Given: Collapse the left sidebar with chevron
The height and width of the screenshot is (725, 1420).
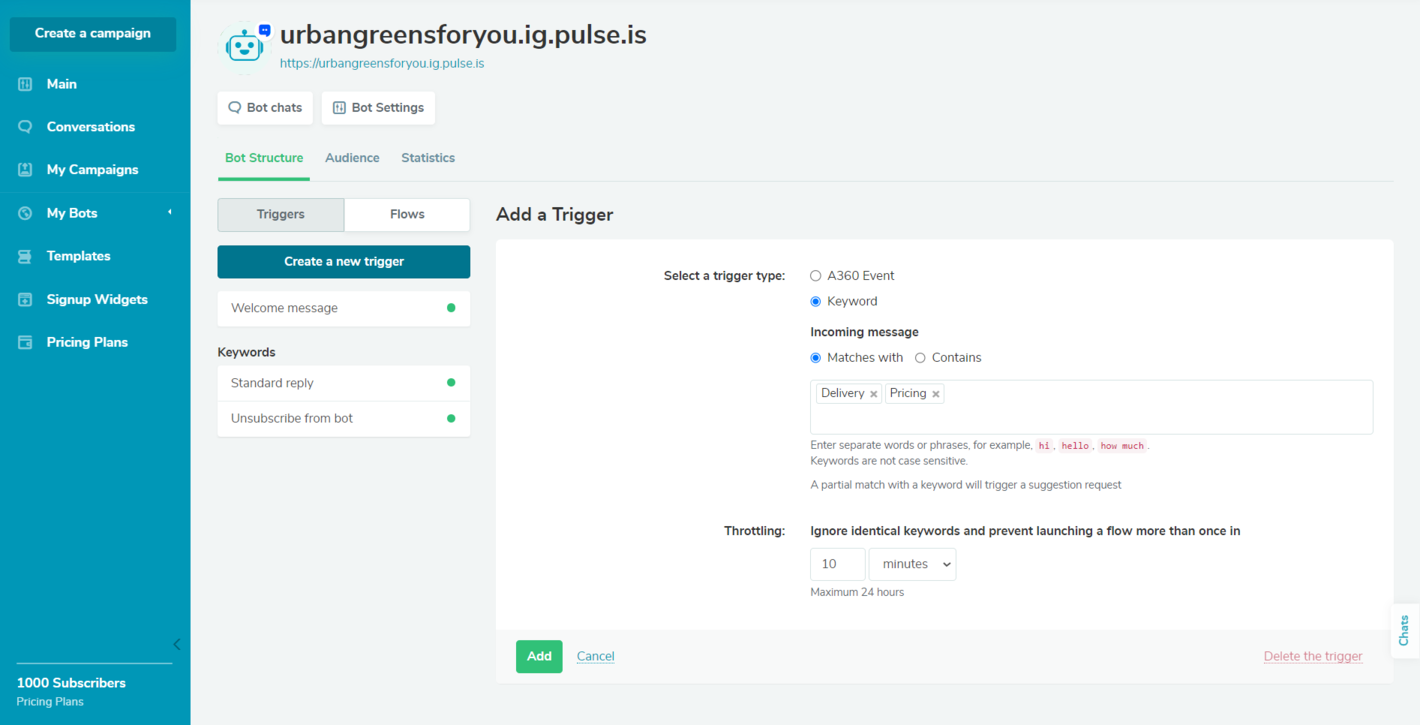Looking at the screenshot, I should click(177, 644).
